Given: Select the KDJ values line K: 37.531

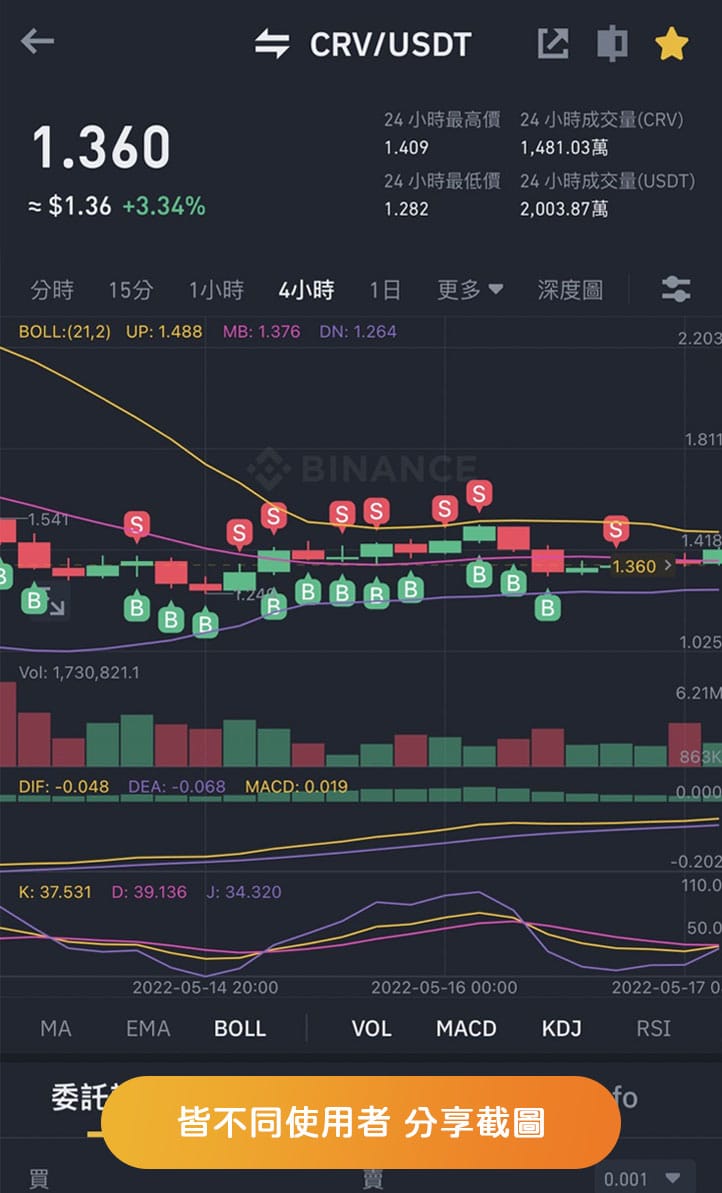Looking at the screenshot, I should [x=63, y=891].
